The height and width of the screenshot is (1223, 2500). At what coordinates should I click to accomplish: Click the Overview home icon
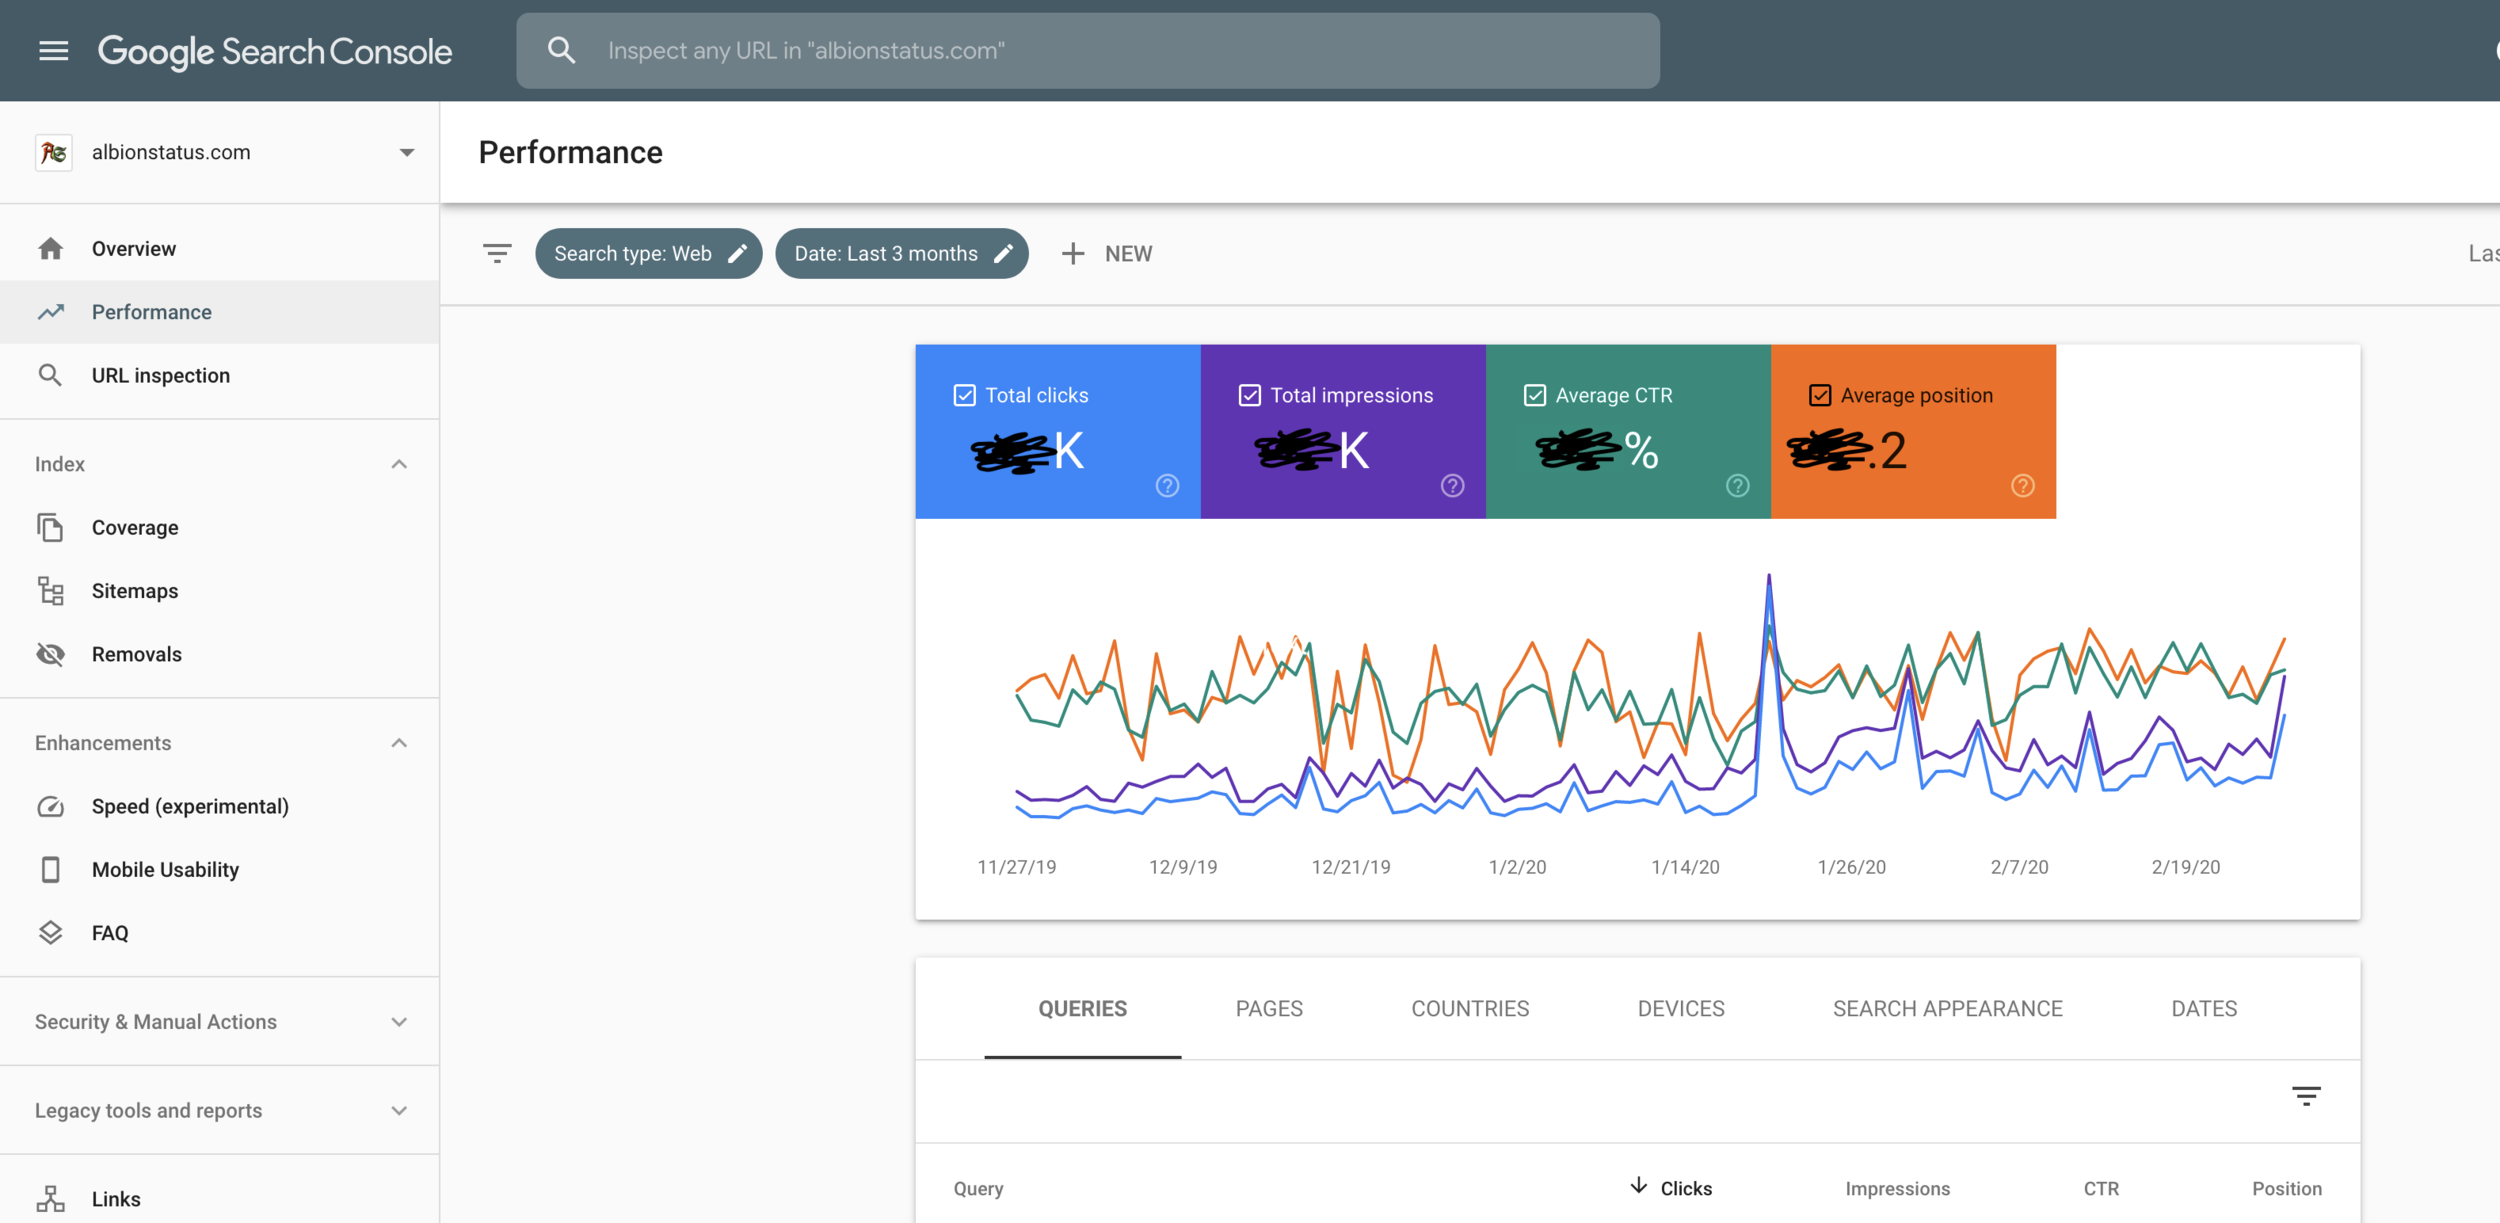(x=51, y=249)
